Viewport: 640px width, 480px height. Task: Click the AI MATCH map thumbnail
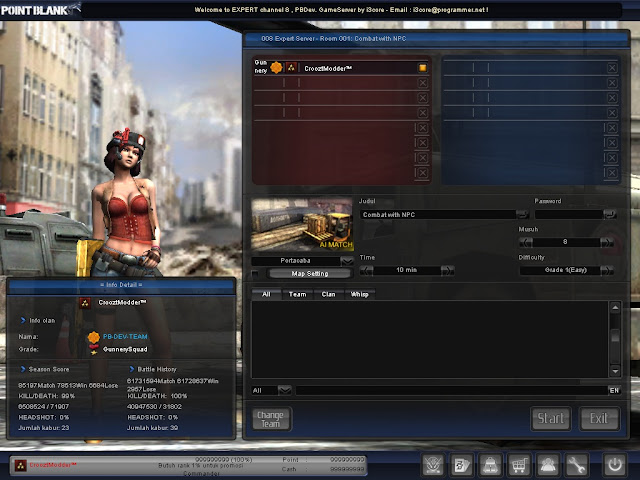[x=302, y=224]
